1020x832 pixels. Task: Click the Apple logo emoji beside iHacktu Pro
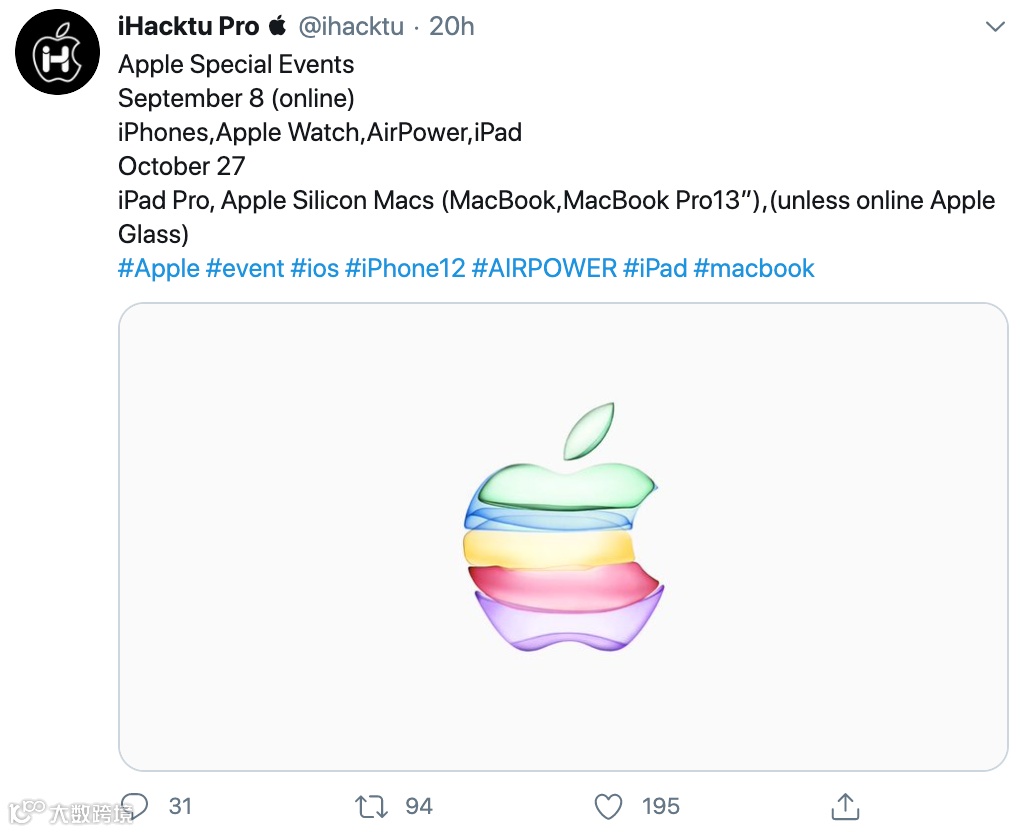pyautogui.click(x=277, y=25)
